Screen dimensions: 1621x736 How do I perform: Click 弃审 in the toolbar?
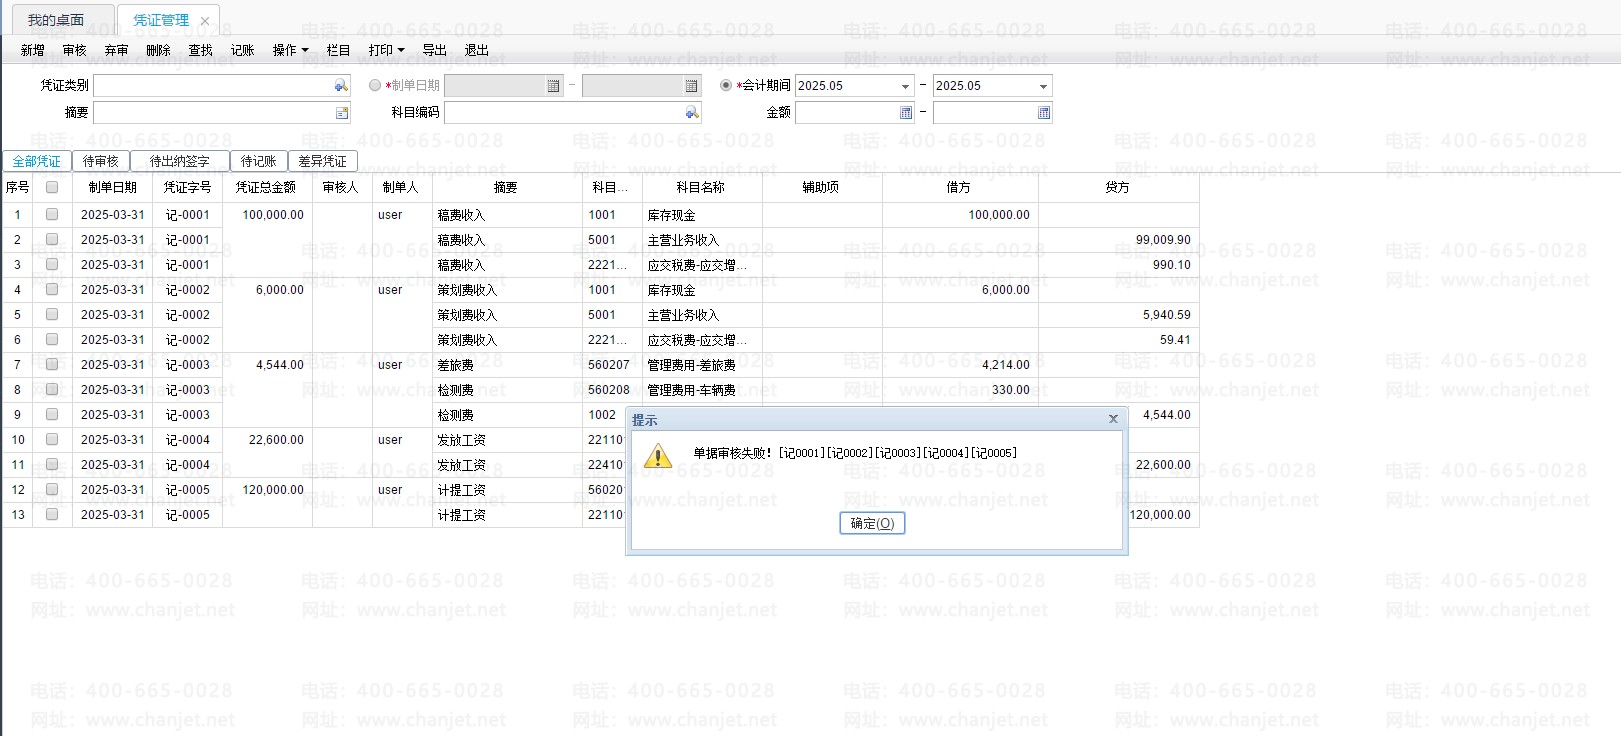click(116, 50)
